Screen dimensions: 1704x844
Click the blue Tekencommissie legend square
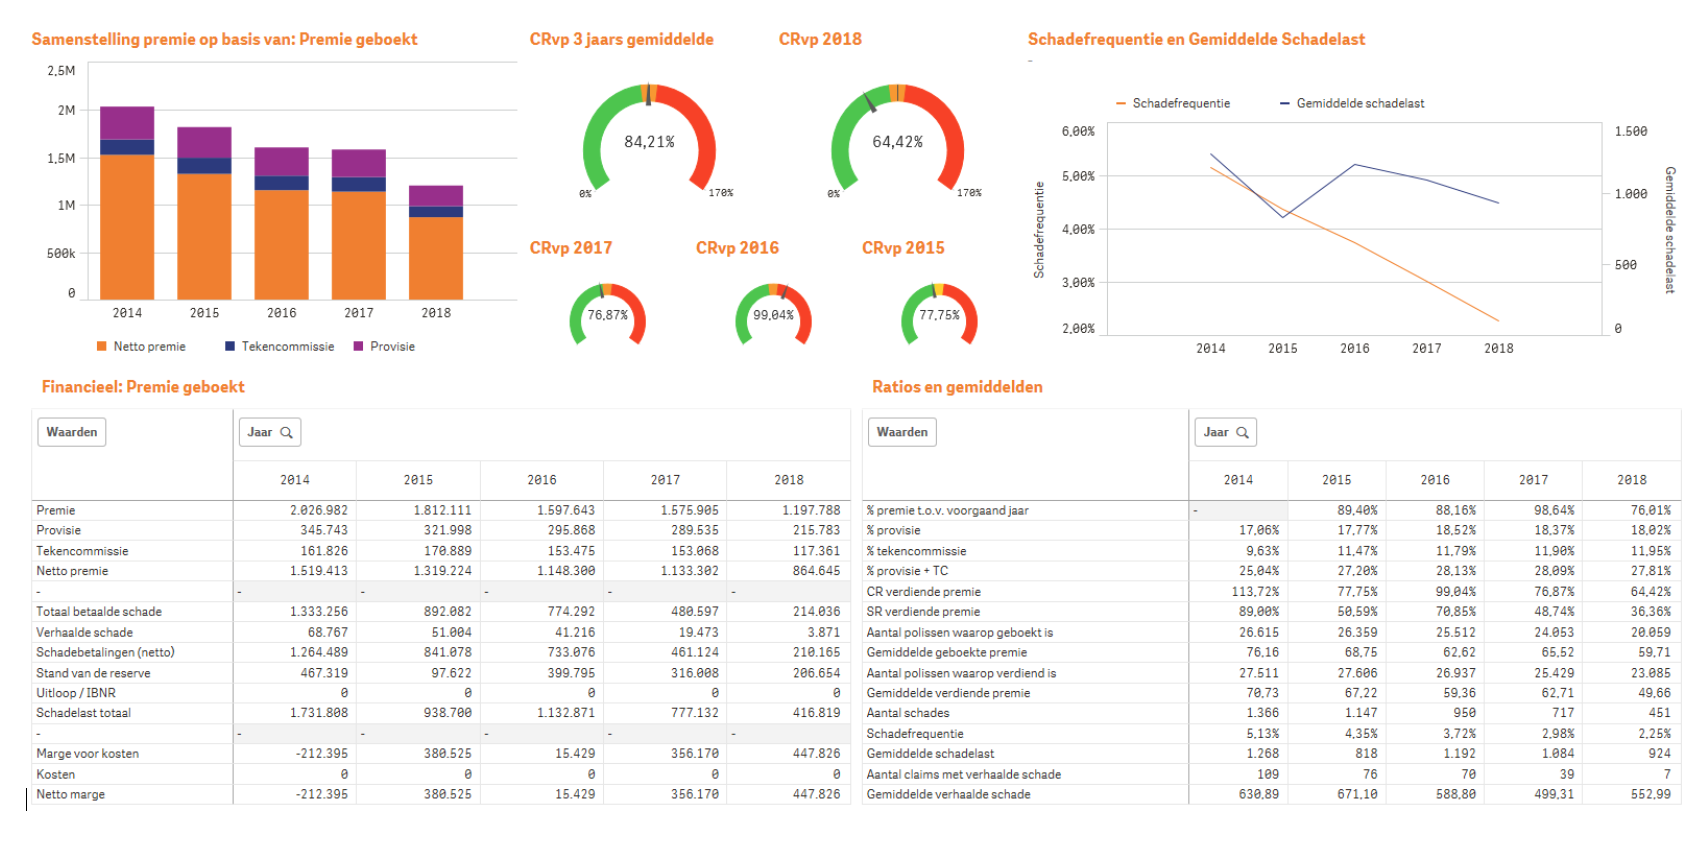click(230, 346)
